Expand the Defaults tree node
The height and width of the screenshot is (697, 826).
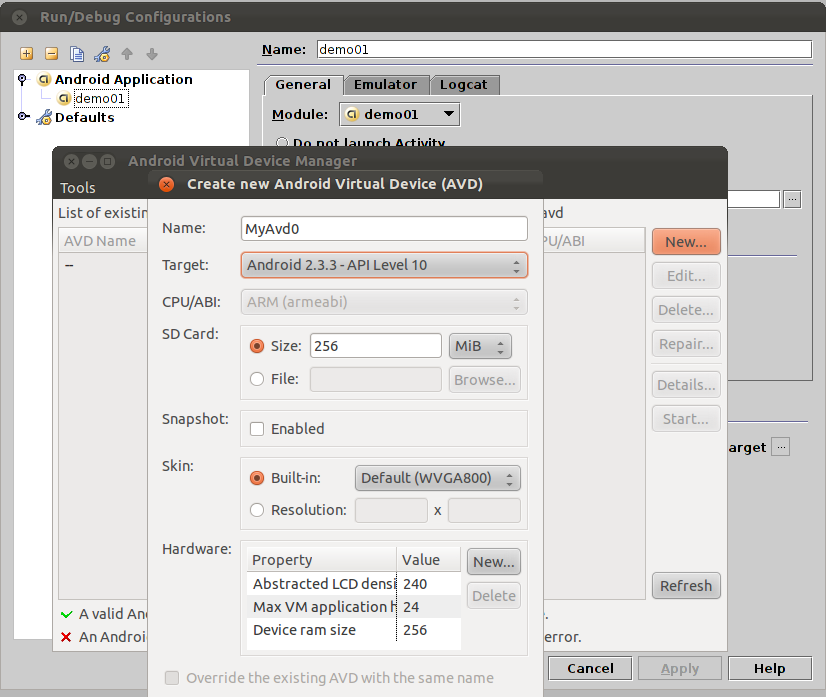coord(22,116)
